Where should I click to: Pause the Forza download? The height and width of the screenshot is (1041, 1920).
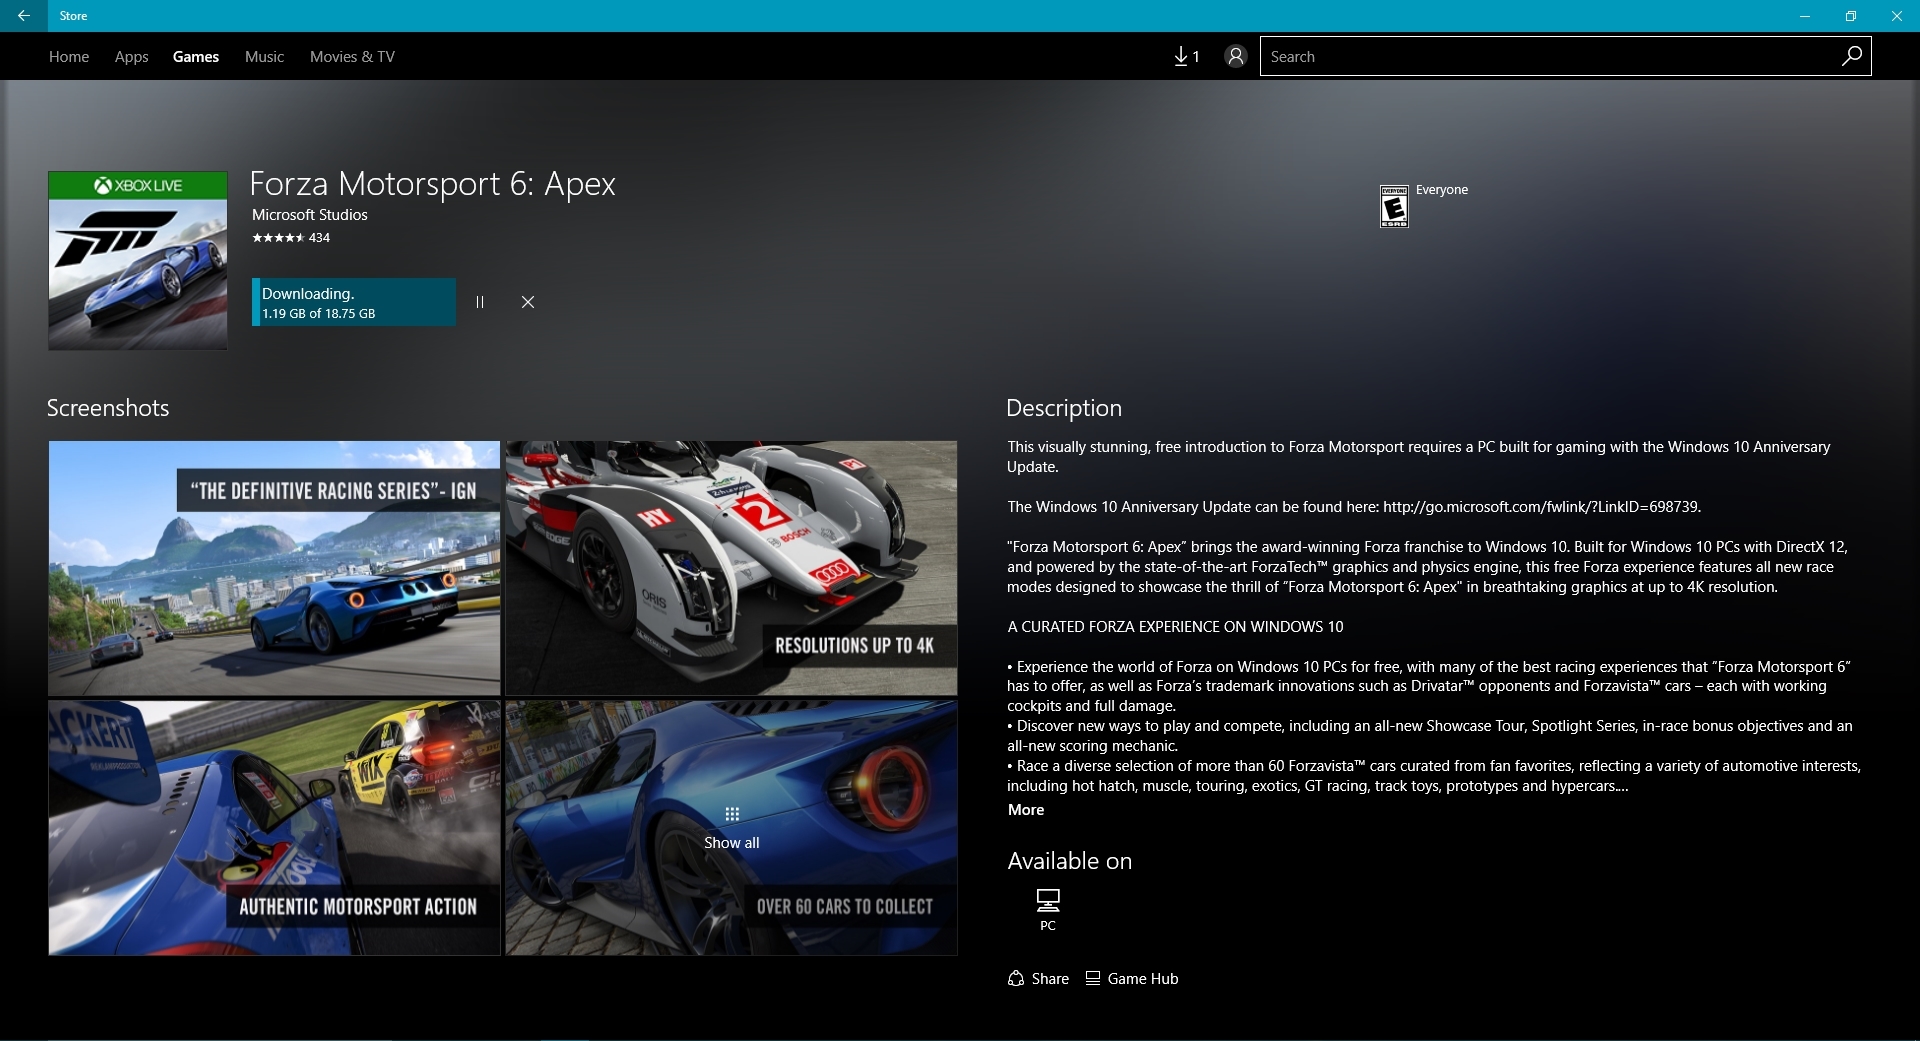[480, 302]
